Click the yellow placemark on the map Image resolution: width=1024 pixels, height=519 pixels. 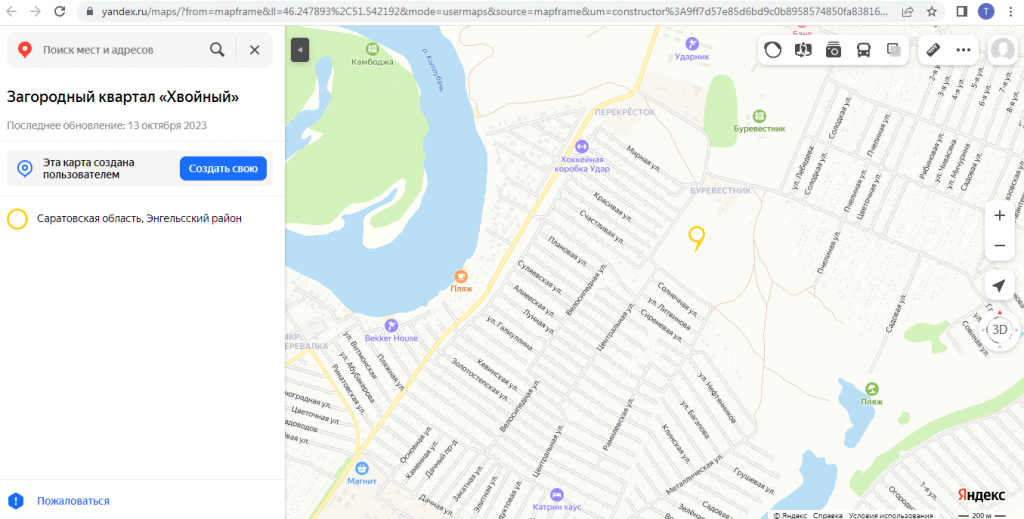click(x=697, y=238)
